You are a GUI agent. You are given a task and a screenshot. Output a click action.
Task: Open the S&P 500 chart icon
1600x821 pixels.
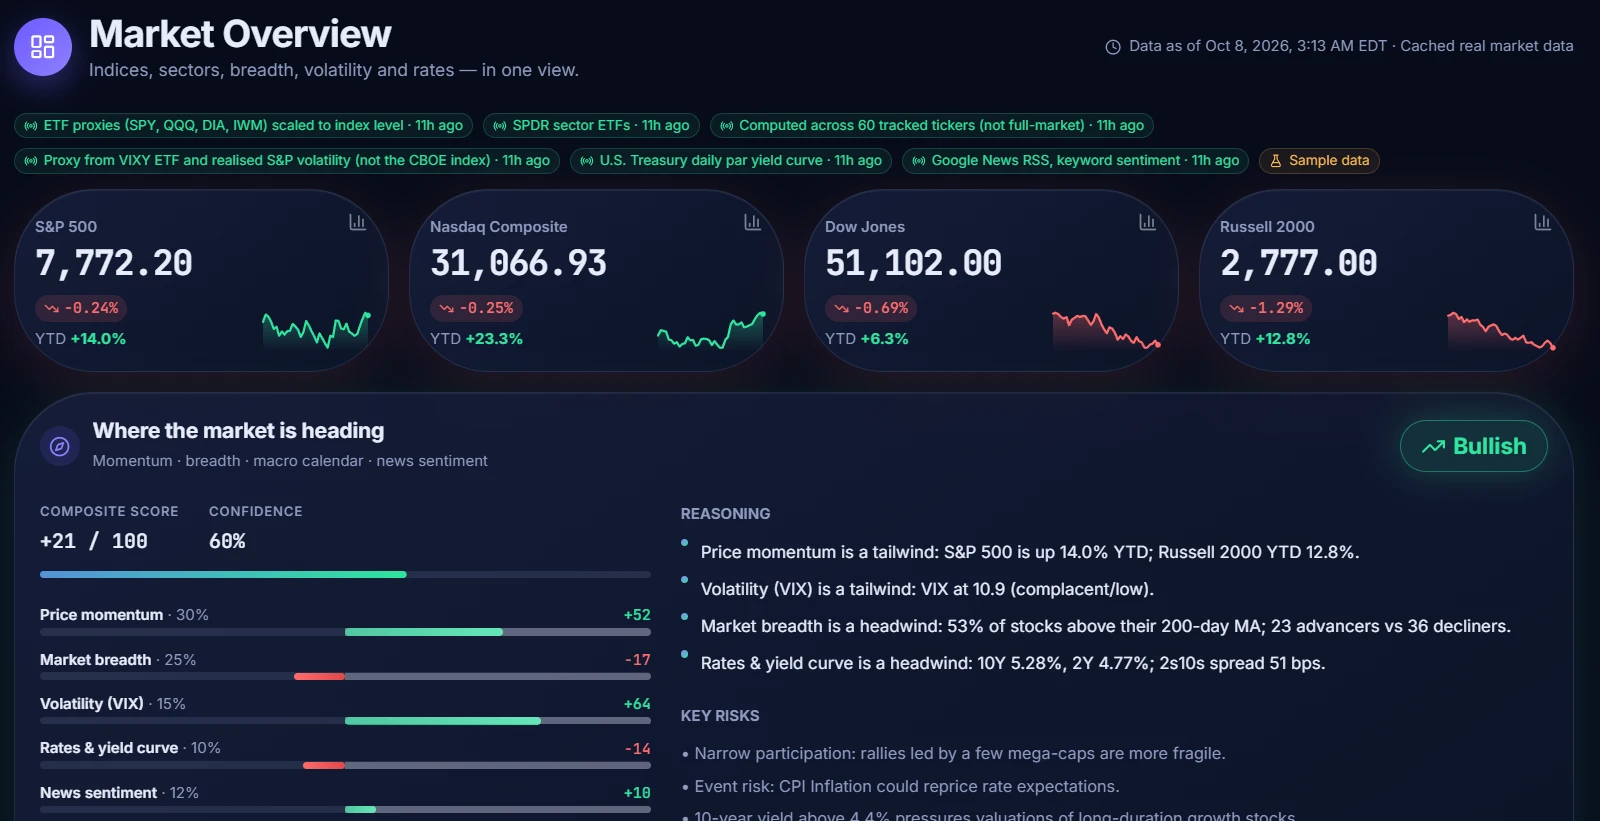point(357,222)
